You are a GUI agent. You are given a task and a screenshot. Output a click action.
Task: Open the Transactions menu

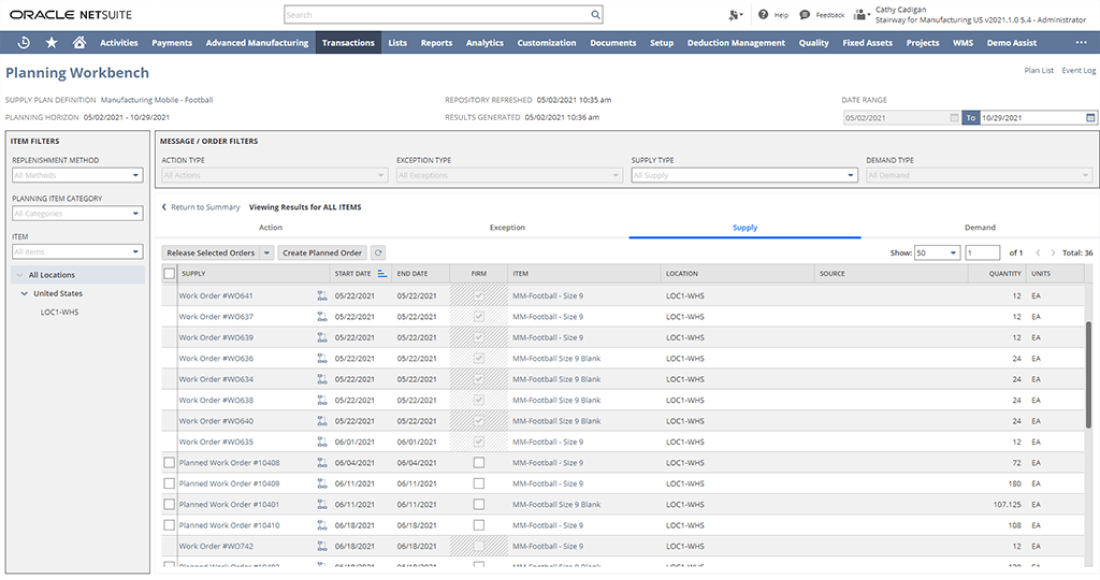point(346,42)
